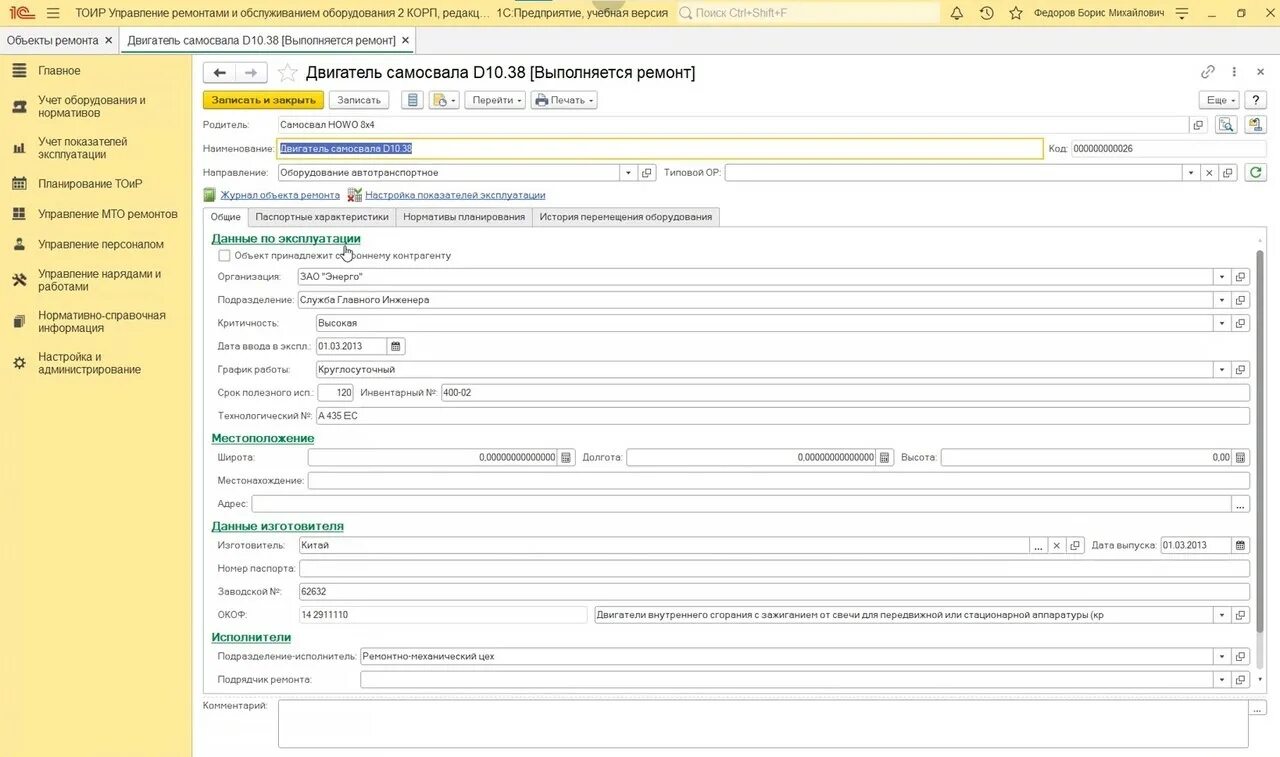Open the Печать dropdown menu
Viewport: 1280px width, 757px height.
coord(564,100)
